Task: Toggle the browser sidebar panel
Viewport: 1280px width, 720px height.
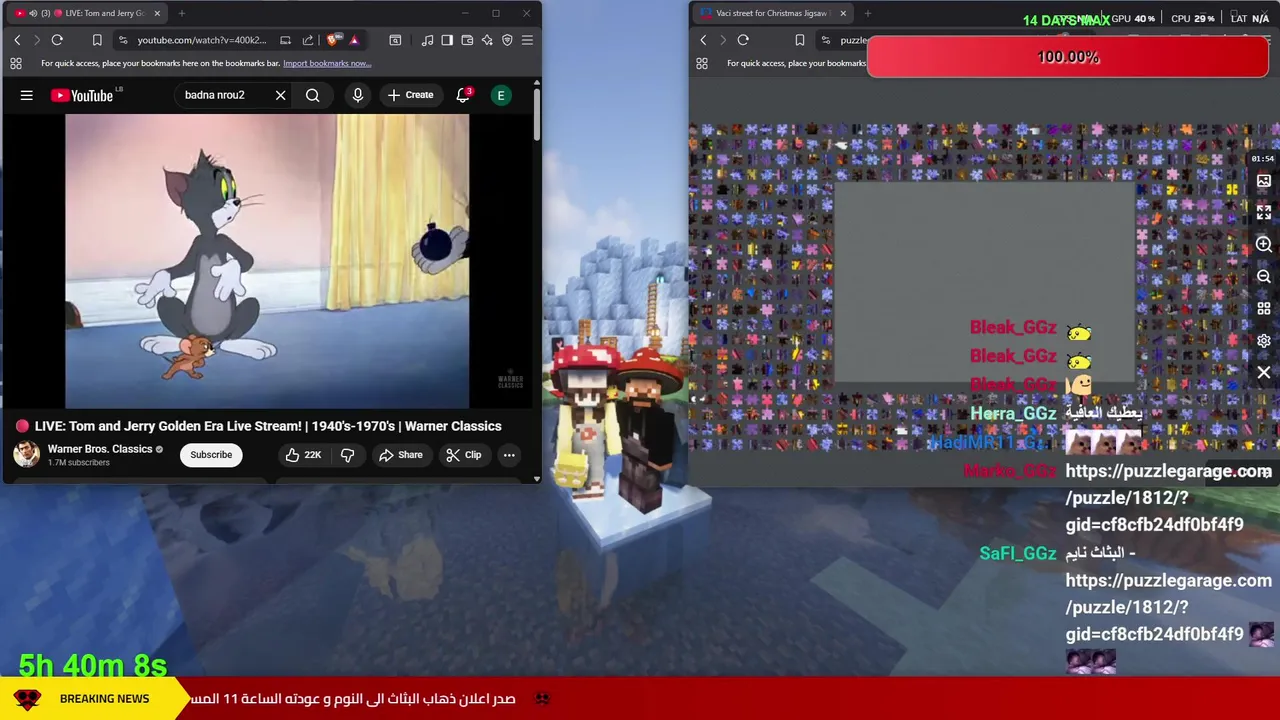Action: pyautogui.click(x=447, y=40)
